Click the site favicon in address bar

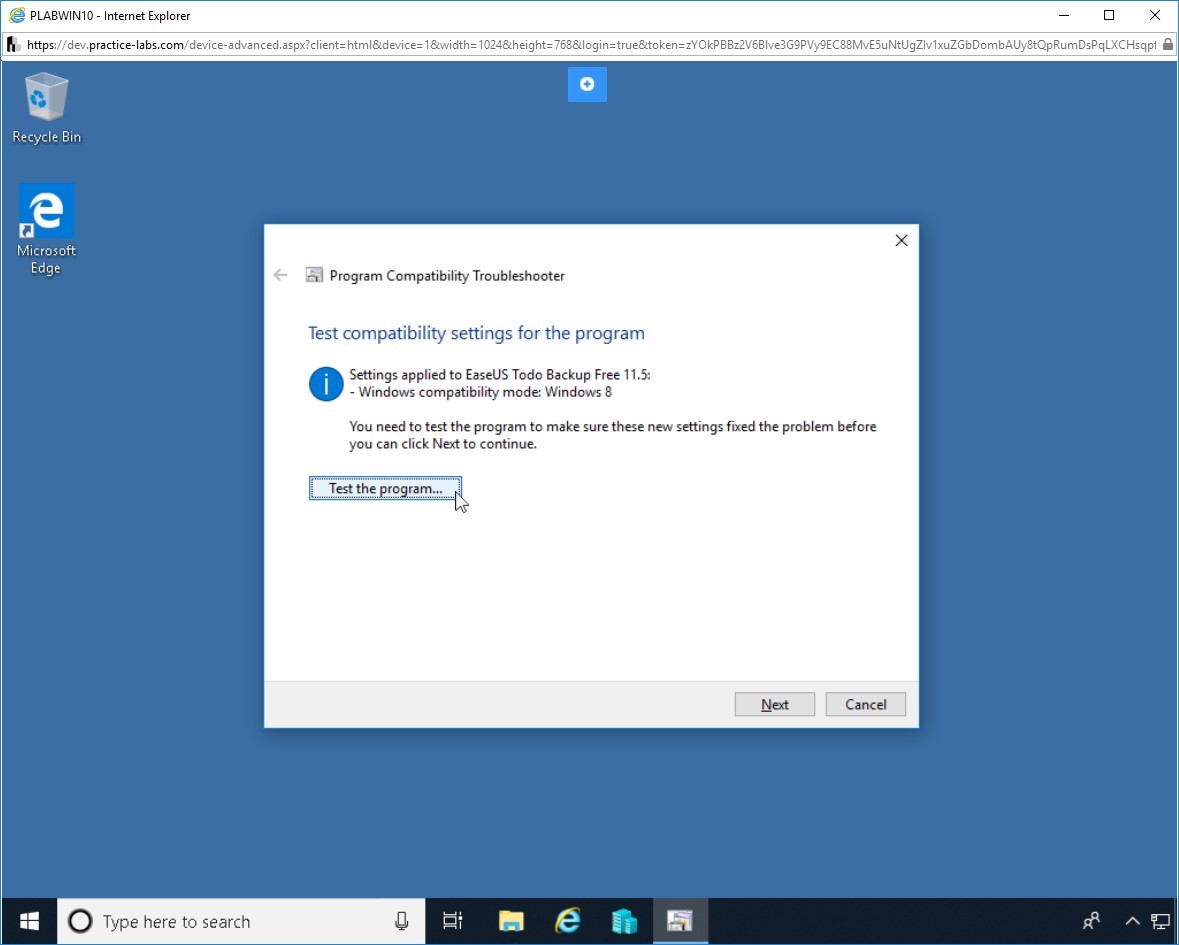click(13, 45)
